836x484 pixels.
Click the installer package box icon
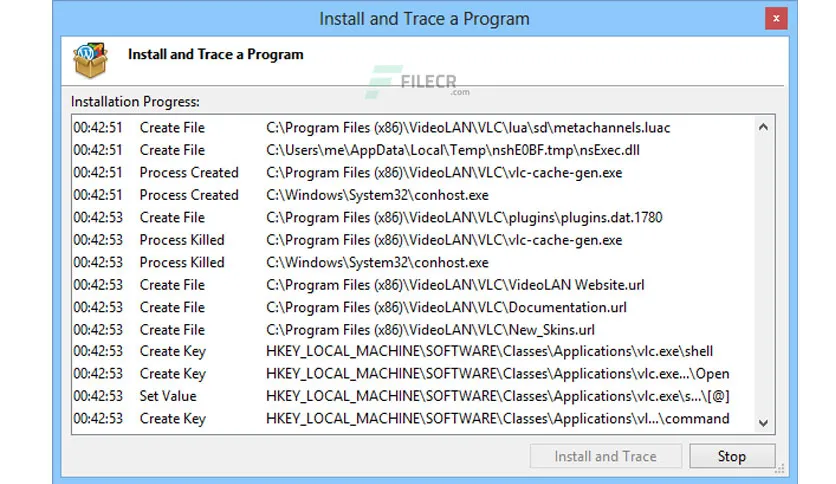point(90,60)
